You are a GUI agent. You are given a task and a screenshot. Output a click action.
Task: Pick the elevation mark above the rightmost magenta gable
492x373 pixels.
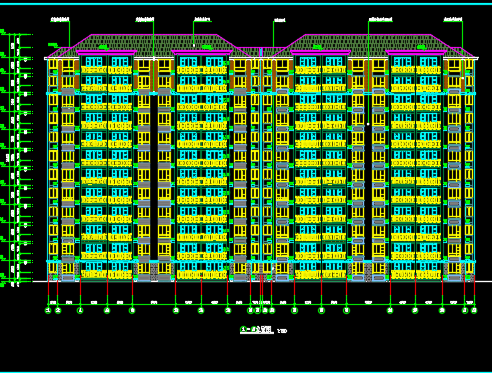[x=421, y=47]
